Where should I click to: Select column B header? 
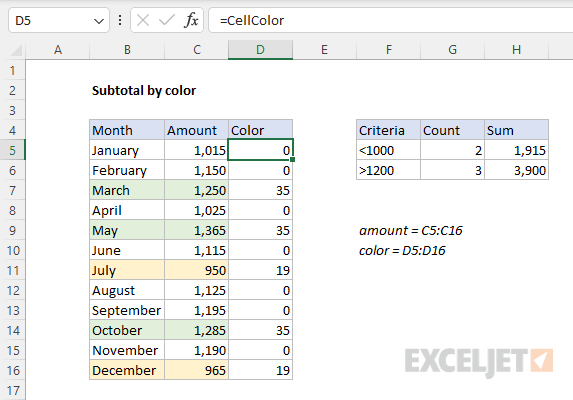pos(127,50)
